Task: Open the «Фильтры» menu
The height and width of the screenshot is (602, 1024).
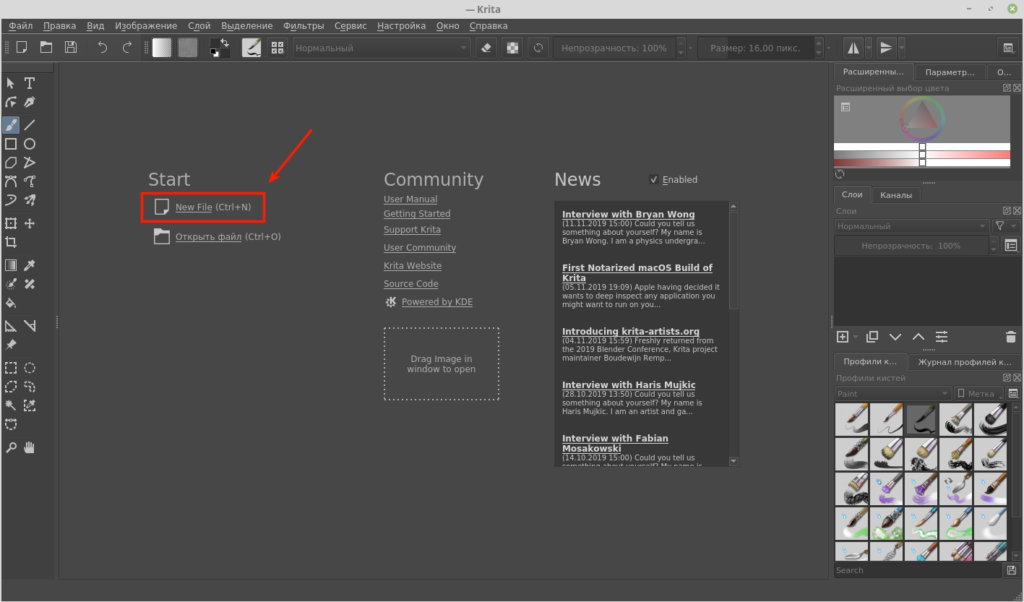Action: tap(303, 25)
